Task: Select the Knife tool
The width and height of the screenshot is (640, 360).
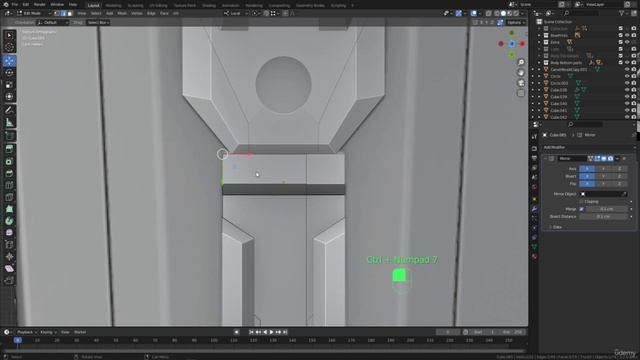Action: [9, 197]
